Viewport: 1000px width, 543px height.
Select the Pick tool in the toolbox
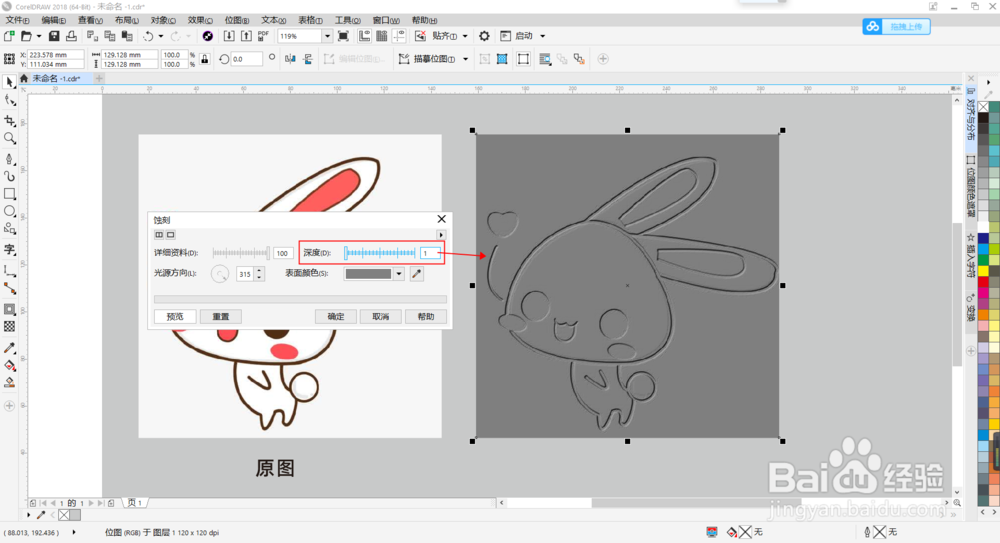tap(10, 82)
